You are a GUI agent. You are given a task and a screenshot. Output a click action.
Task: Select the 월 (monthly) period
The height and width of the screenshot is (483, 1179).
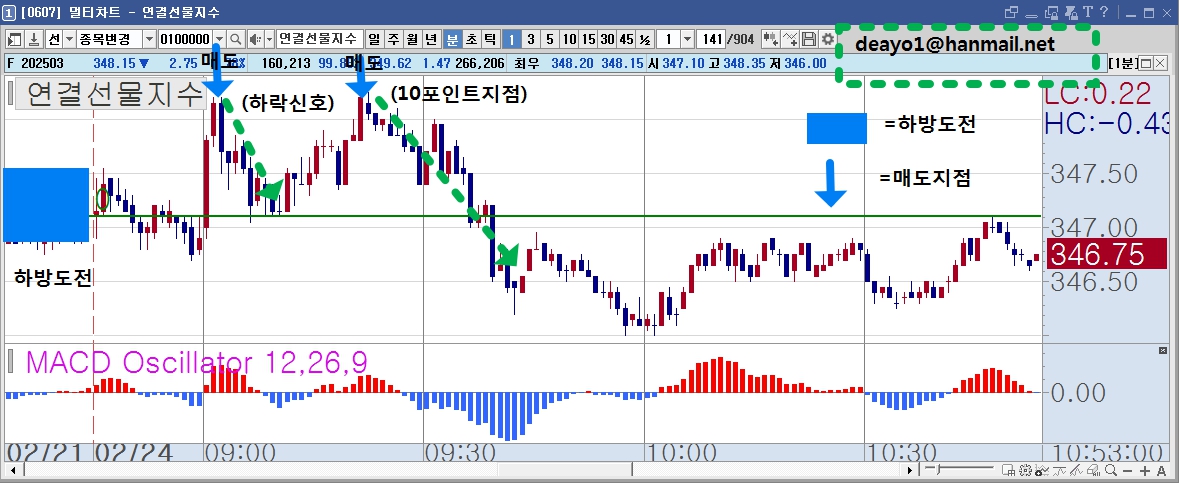click(x=412, y=39)
